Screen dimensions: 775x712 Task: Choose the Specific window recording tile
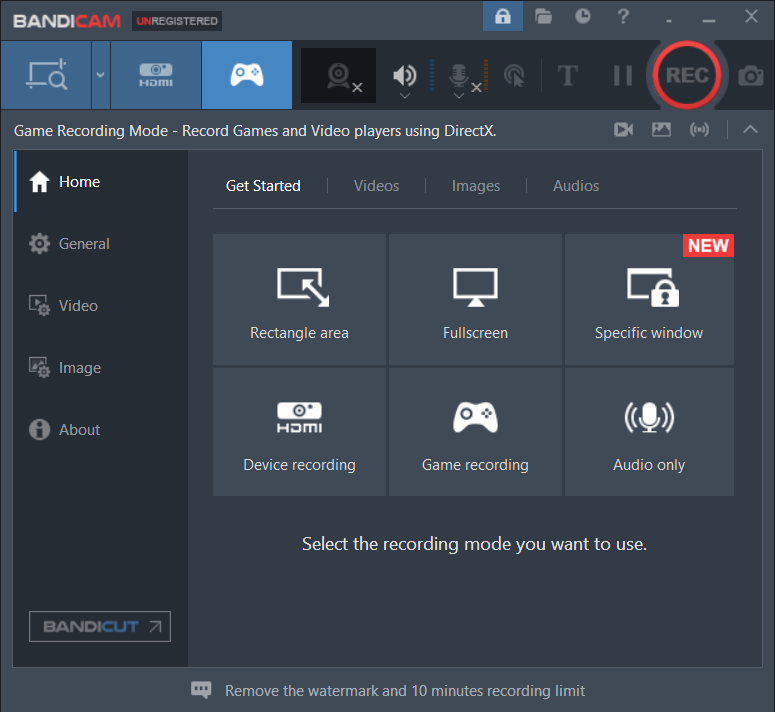(x=649, y=299)
